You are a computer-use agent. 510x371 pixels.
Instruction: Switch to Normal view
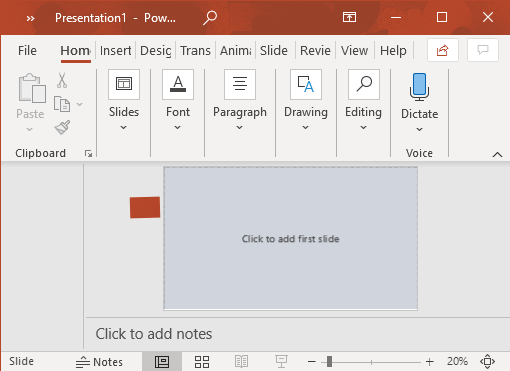point(162,362)
